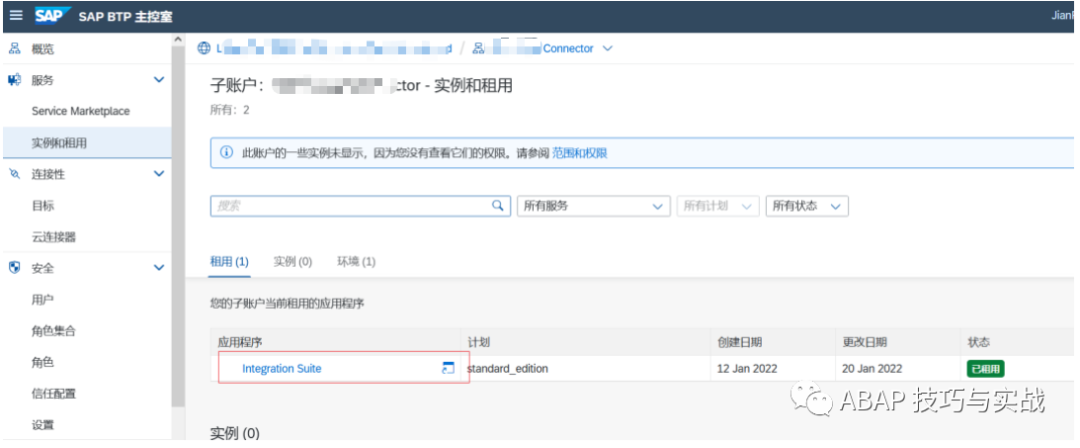Open the 所有计划 dropdown

(x=718, y=206)
